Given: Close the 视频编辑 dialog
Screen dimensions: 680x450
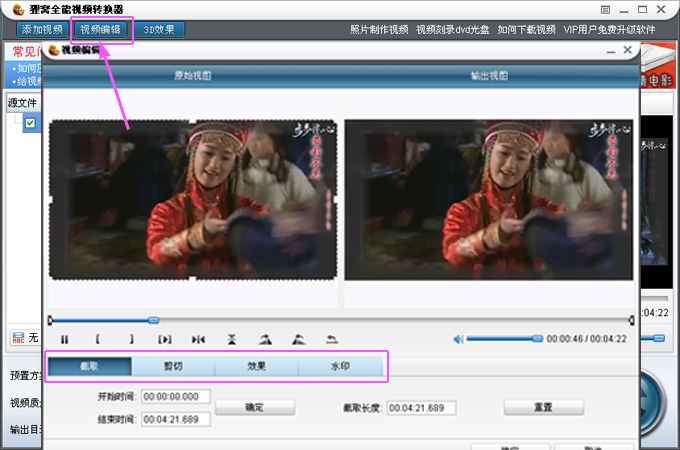Looking at the screenshot, I should (628, 50).
